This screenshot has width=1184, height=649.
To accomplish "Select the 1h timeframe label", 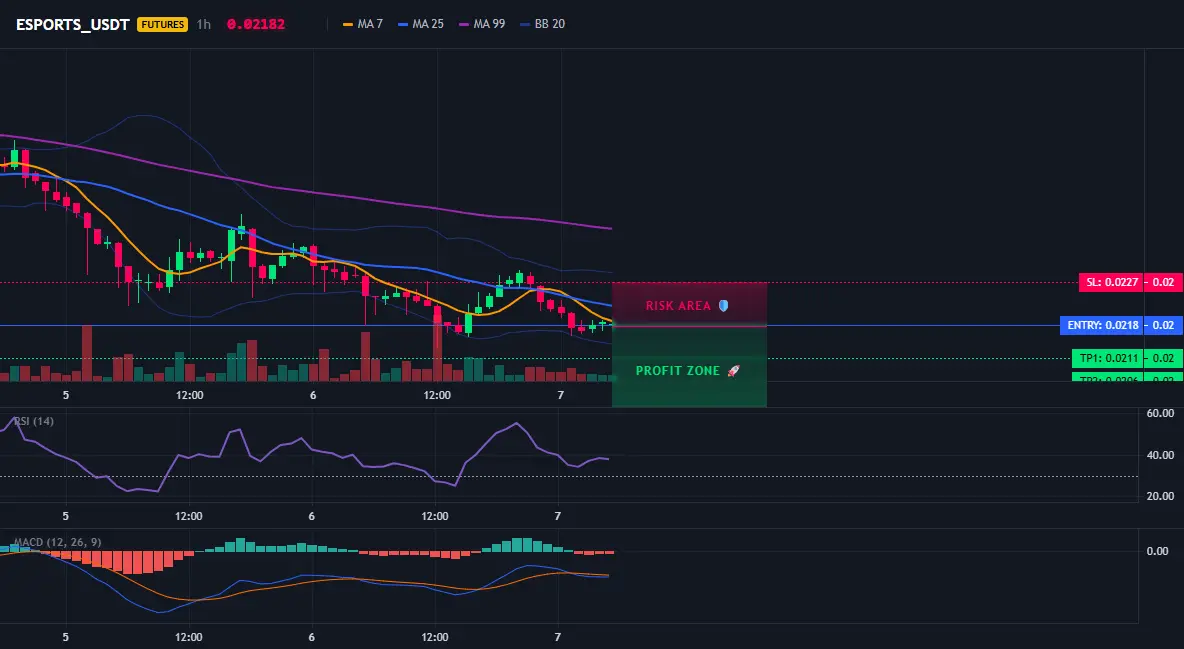I will pos(204,24).
